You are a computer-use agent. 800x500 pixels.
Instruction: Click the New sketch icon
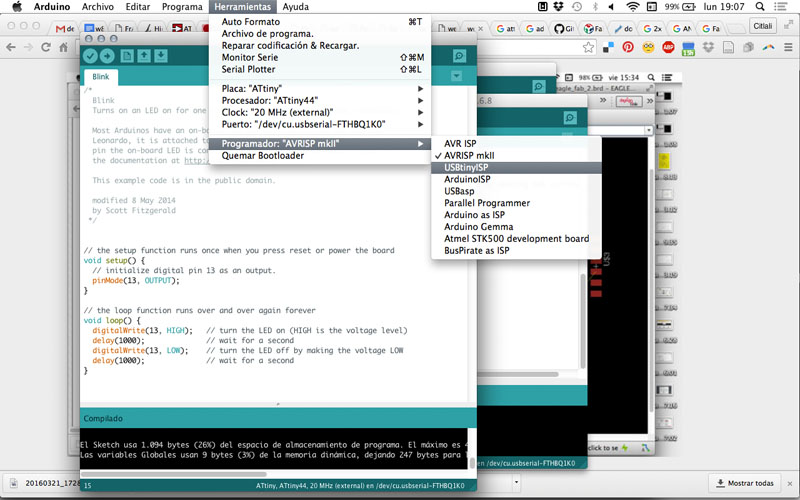(127, 56)
